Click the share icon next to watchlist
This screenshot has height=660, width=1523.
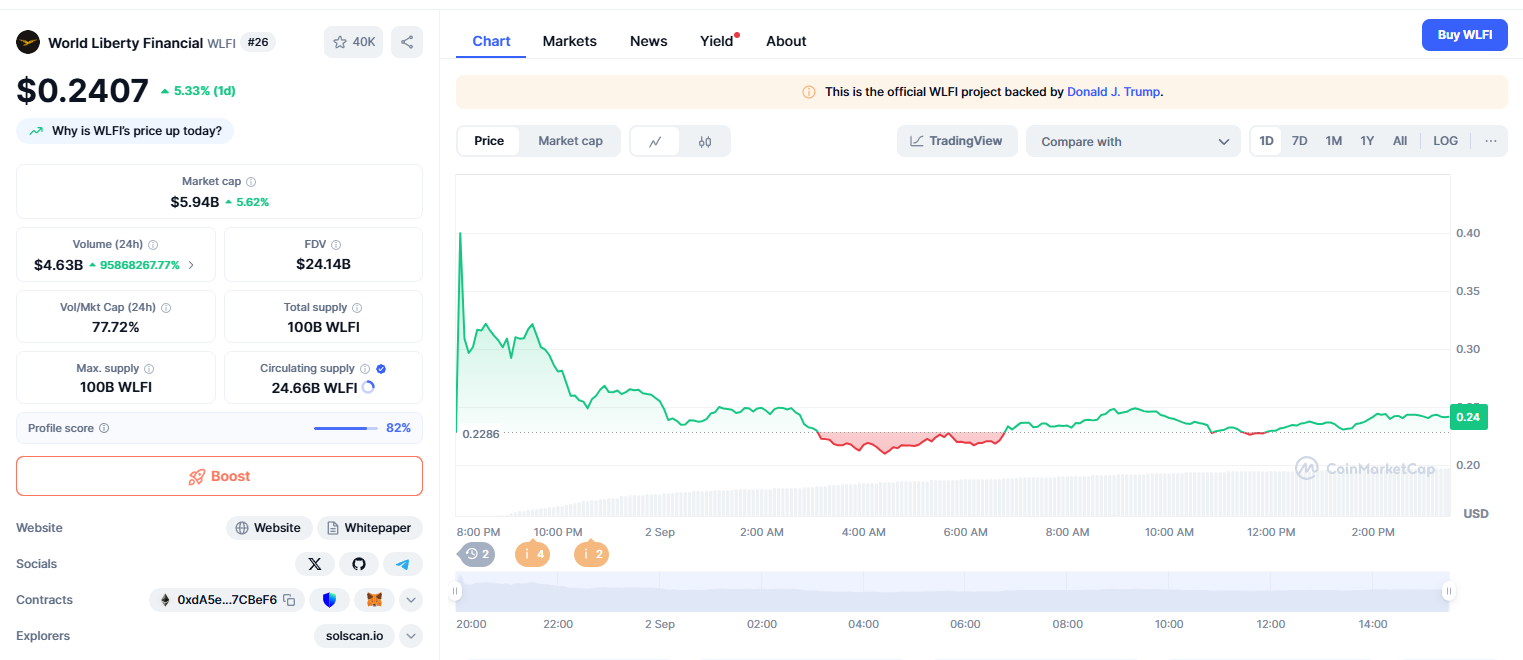(407, 42)
